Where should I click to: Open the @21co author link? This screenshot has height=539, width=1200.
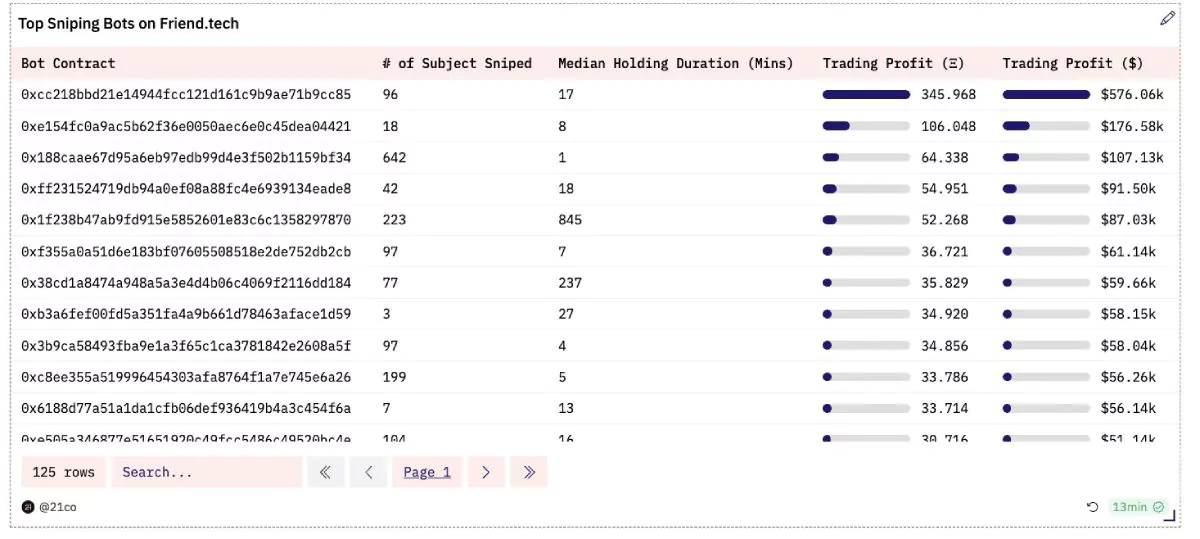pos(58,507)
